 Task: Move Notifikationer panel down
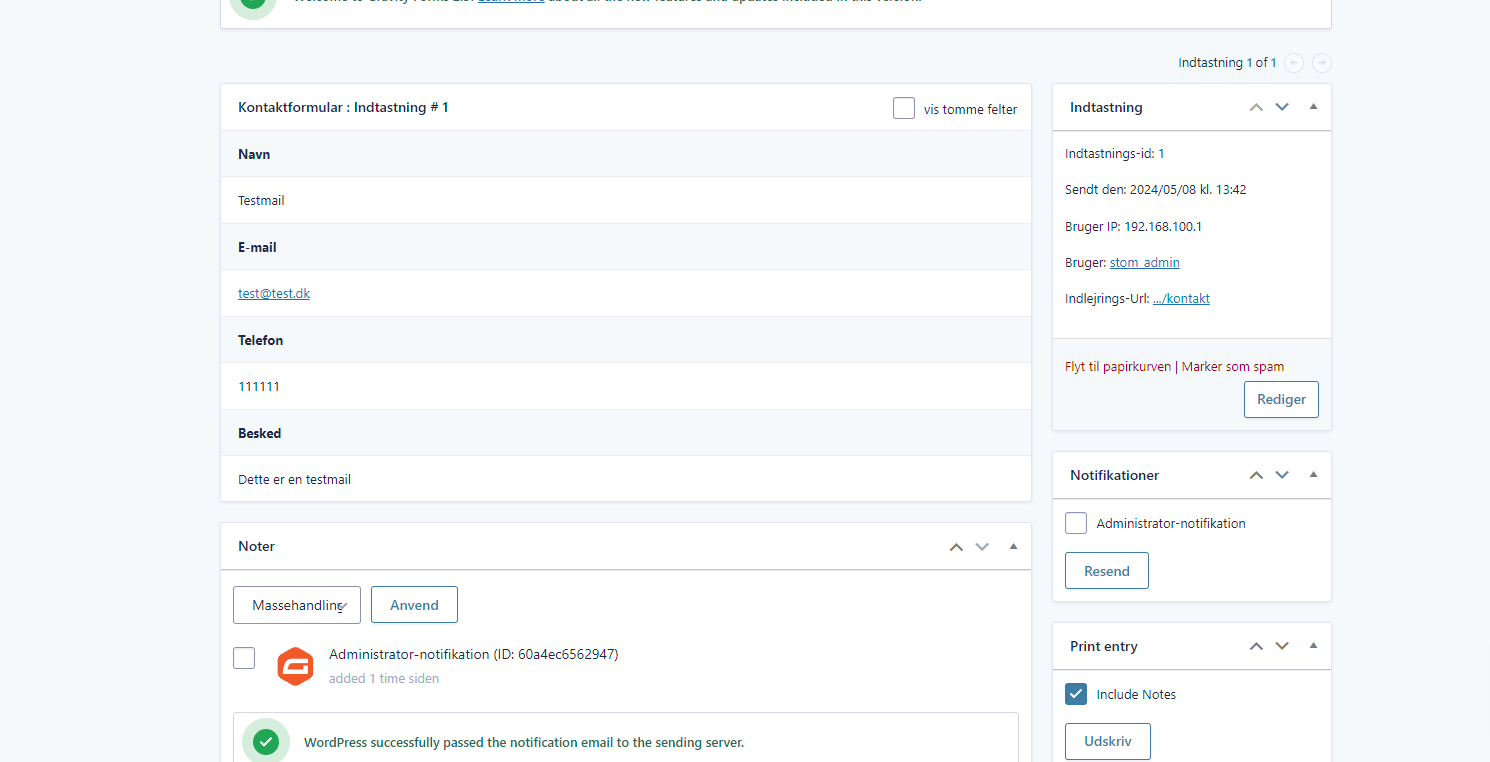pos(1282,475)
